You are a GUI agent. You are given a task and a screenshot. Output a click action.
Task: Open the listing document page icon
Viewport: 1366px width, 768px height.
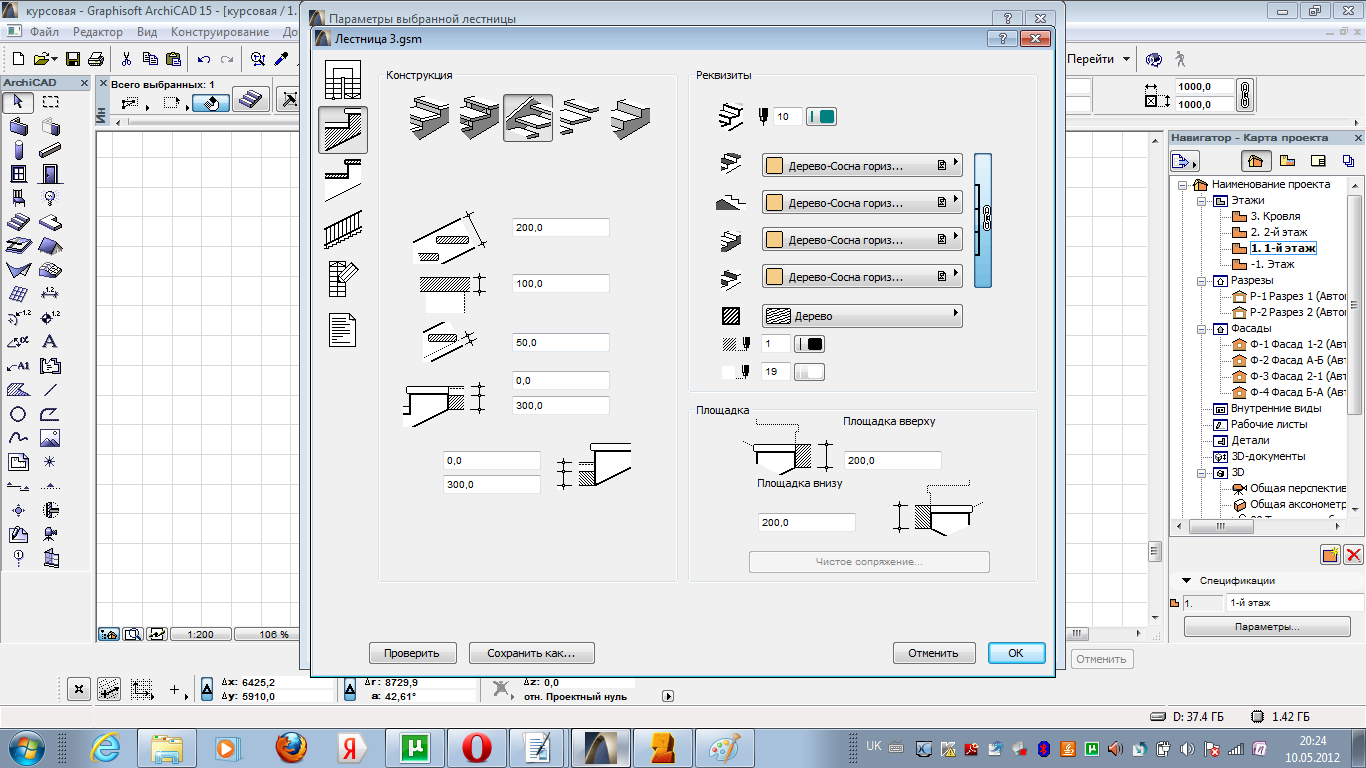343,330
